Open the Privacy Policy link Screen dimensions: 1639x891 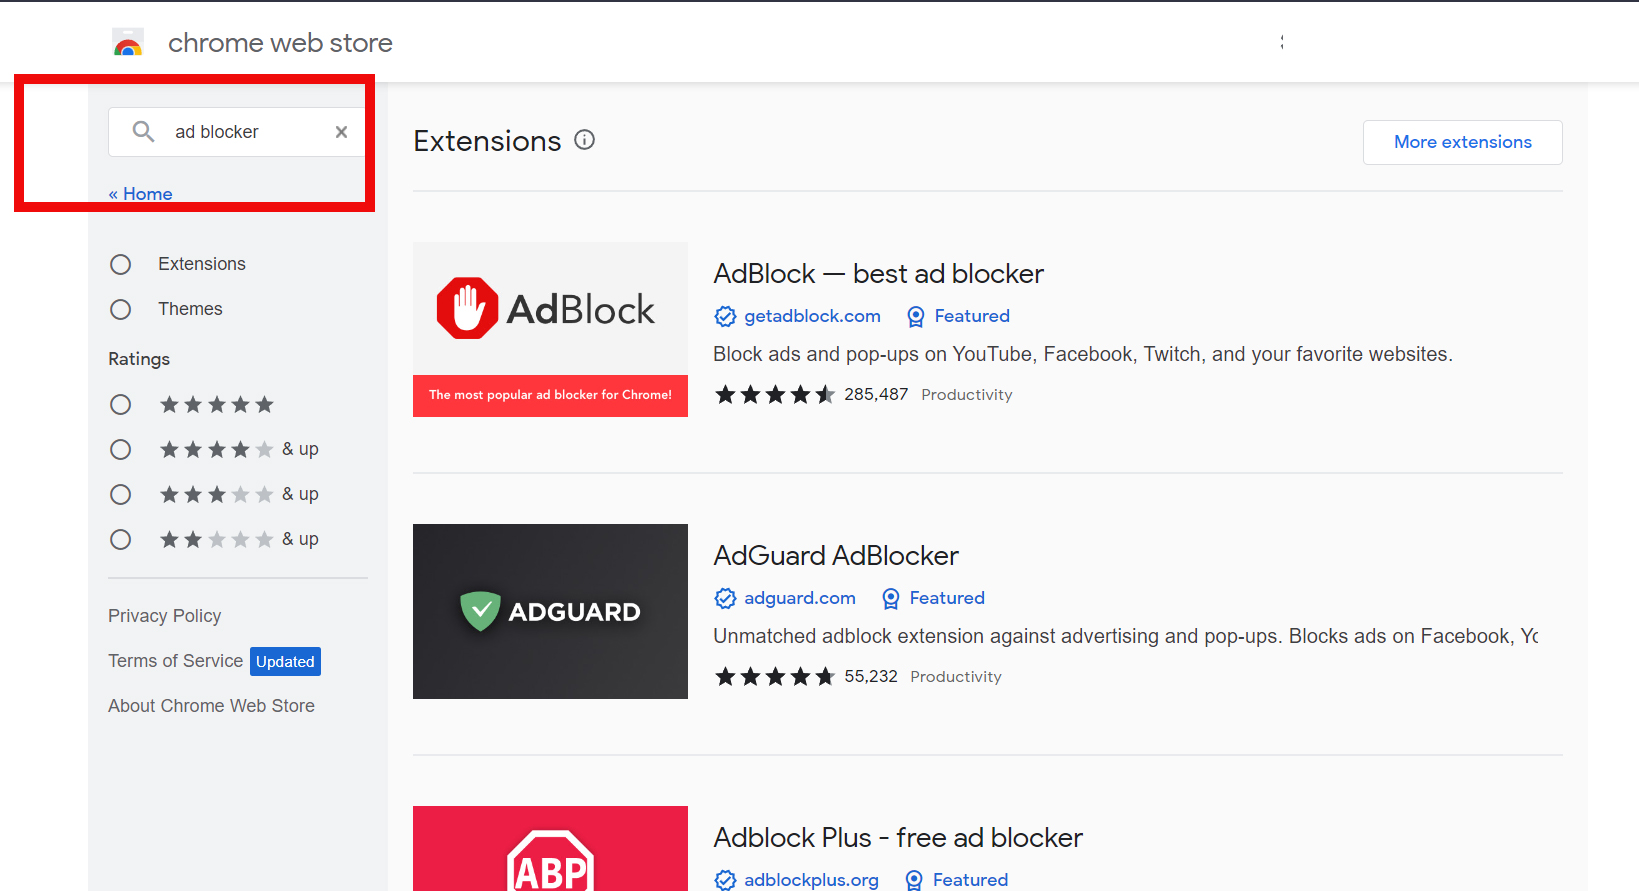pos(164,616)
